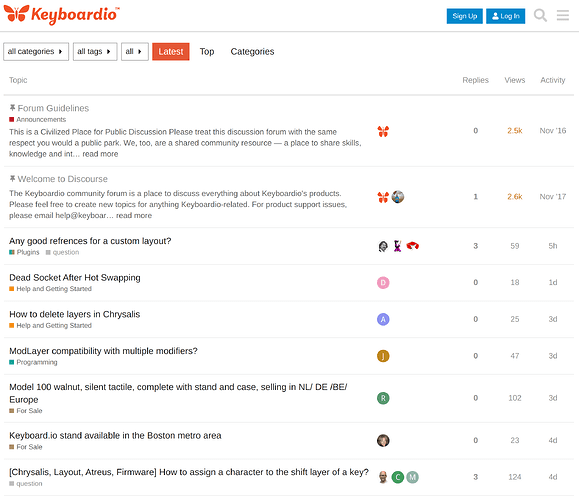Open ModLayer compatibility with multiple modifiers topic
The width and height of the screenshot is (579, 500).
pyautogui.click(x=103, y=351)
